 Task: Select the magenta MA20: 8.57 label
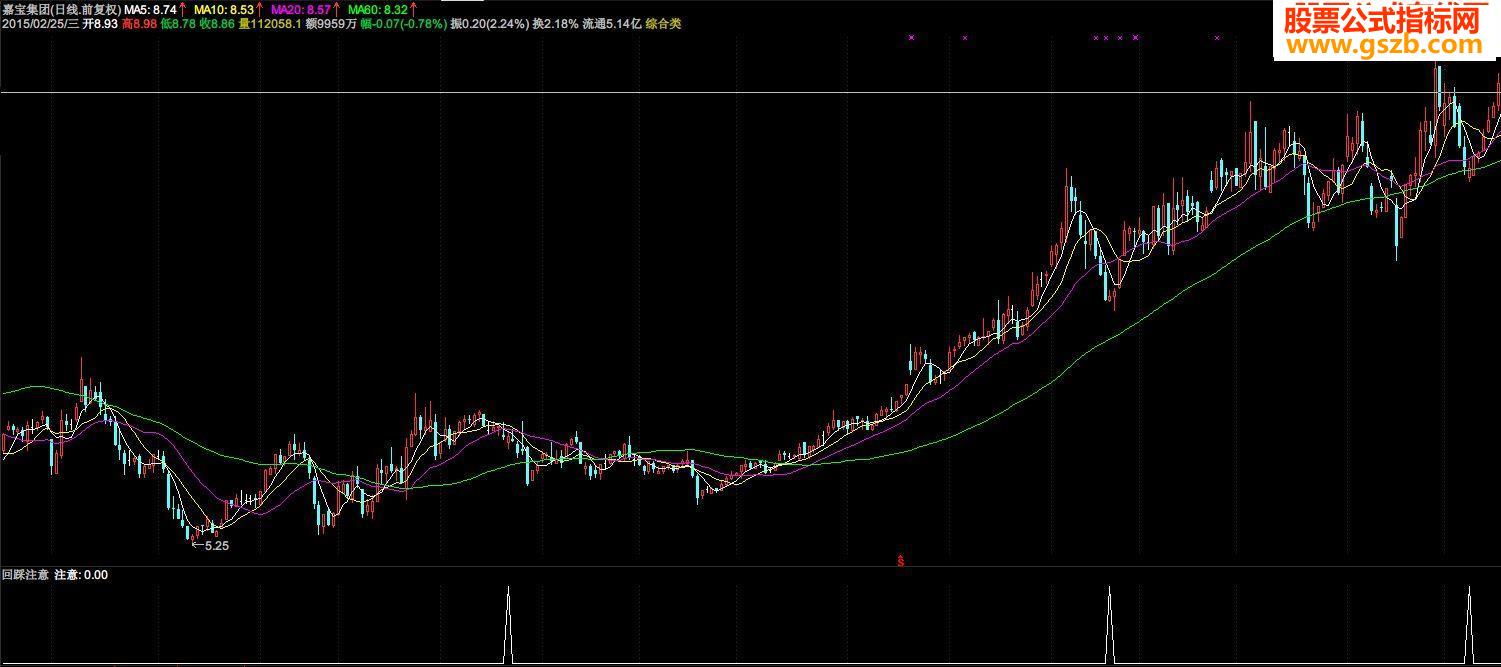pos(301,8)
